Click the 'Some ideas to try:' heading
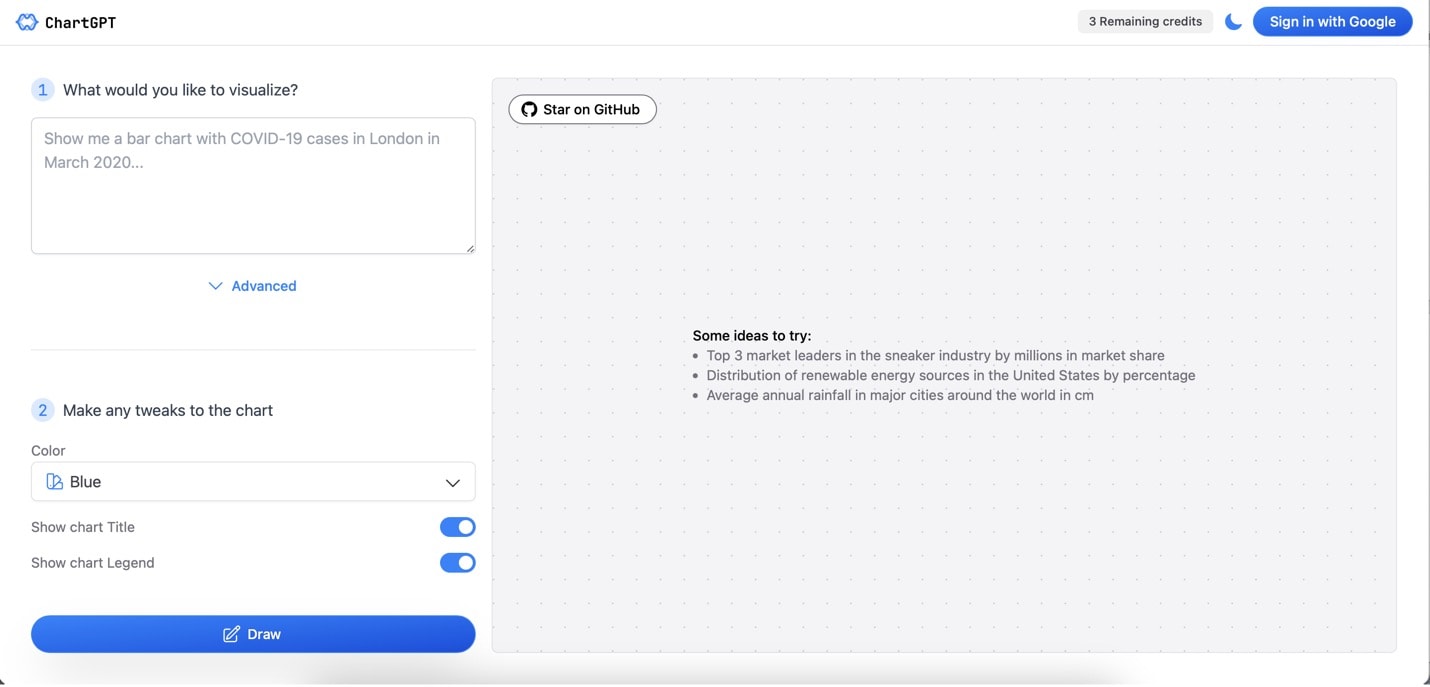The height and width of the screenshot is (687, 1430). (752, 336)
